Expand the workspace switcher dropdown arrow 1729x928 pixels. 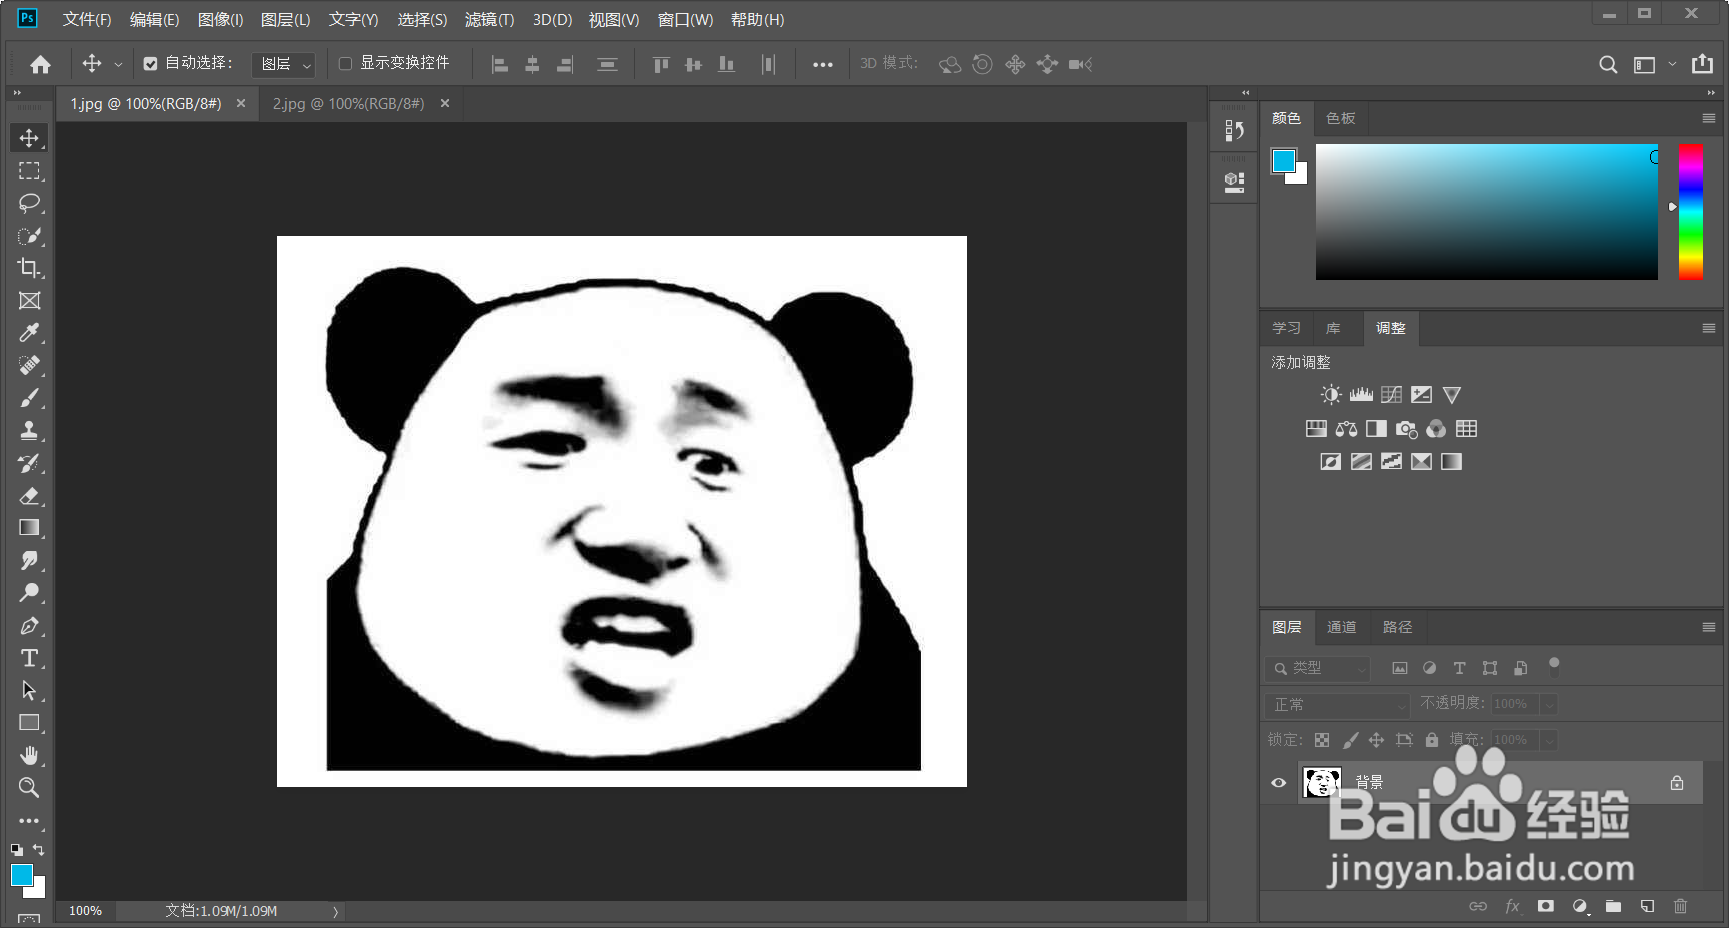point(1672,64)
